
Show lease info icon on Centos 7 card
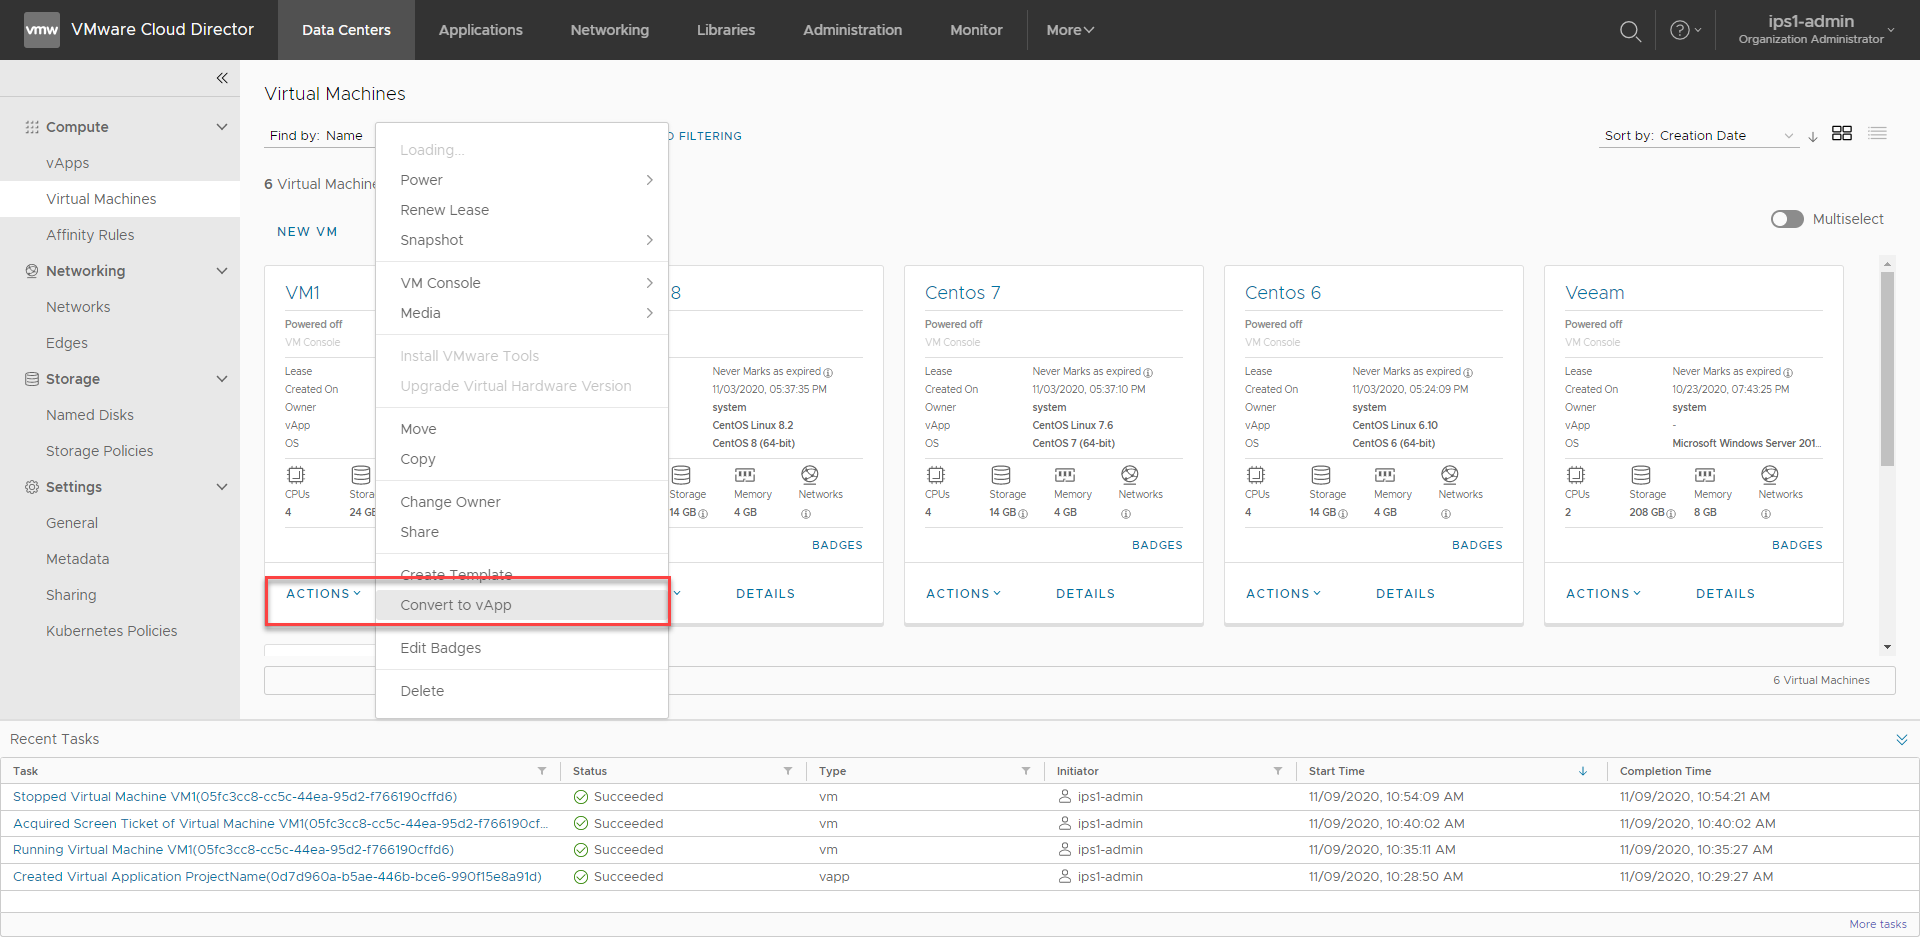pyautogui.click(x=1148, y=373)
